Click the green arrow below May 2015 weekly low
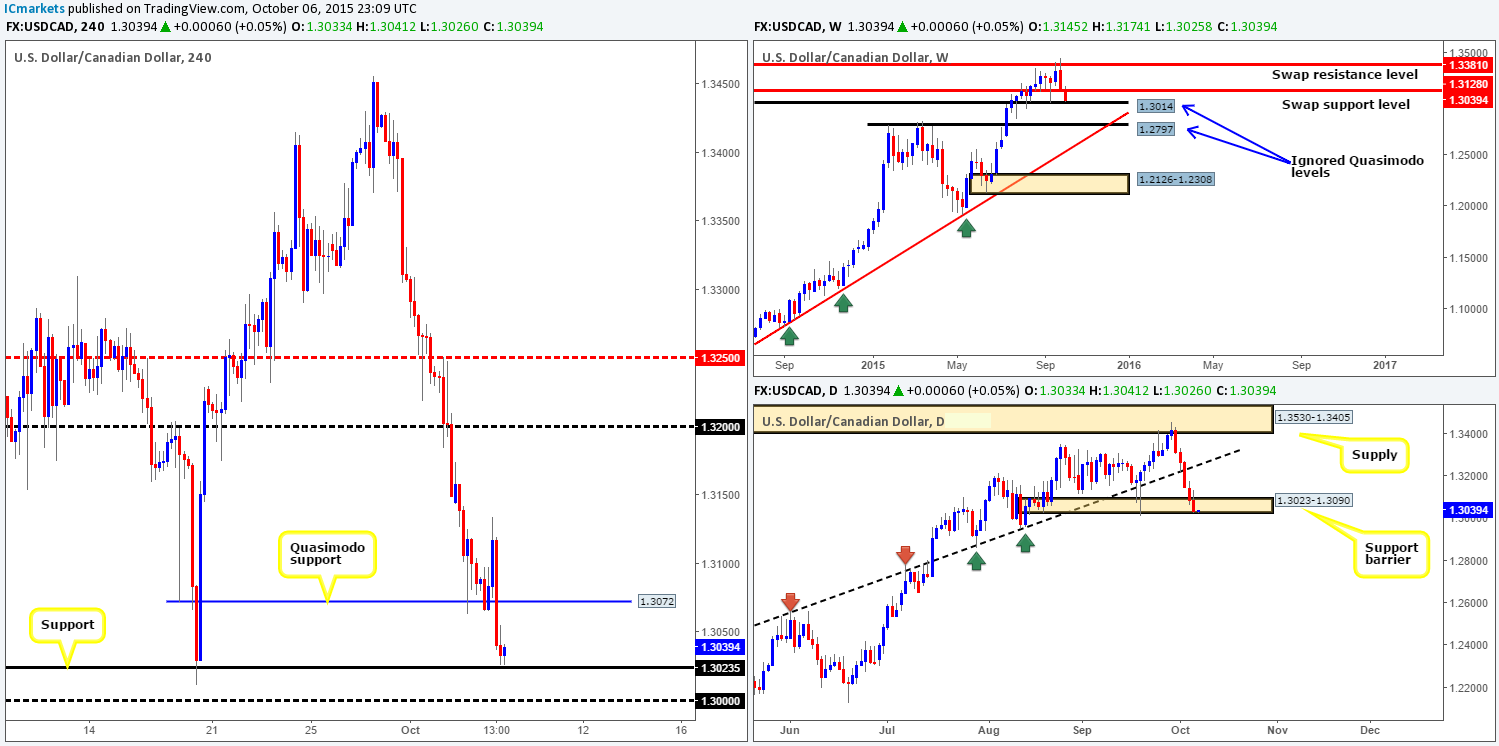Viewport: 1499px width, 746px height. pos(966,228)
